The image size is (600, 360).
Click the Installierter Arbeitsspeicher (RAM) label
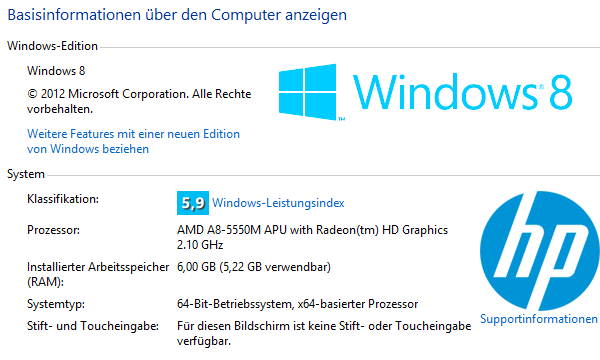click(x=98, y=274)
